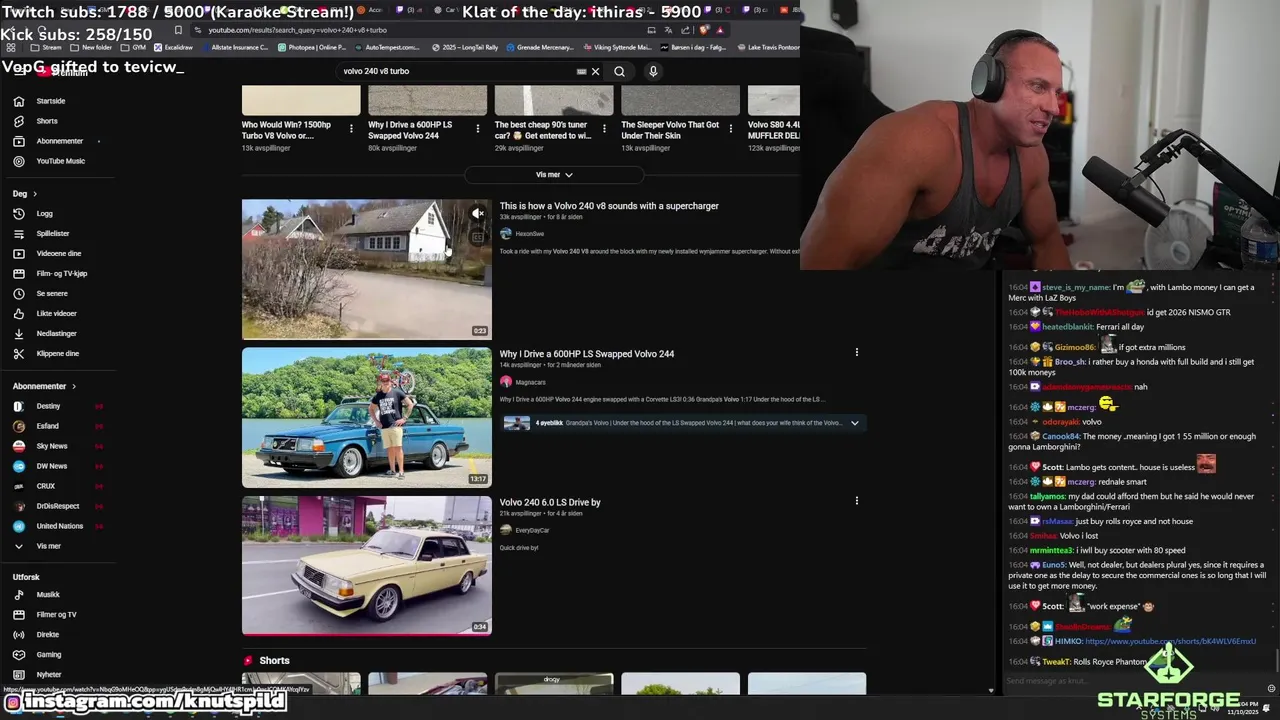This screenshot has height=720, width=1280.
Task: Expand the Deg section chevron
Action: (34, 194)
